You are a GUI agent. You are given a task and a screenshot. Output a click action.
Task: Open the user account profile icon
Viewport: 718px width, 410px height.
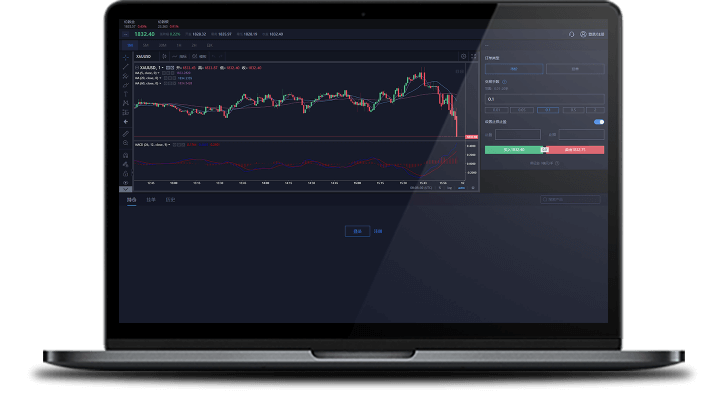(583, 34)
